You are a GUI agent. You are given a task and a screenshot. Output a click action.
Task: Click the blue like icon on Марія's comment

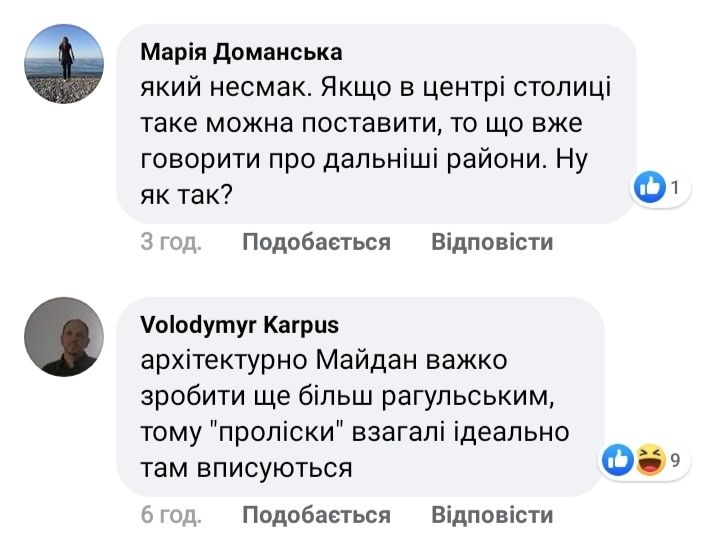(x=651, y=187)
